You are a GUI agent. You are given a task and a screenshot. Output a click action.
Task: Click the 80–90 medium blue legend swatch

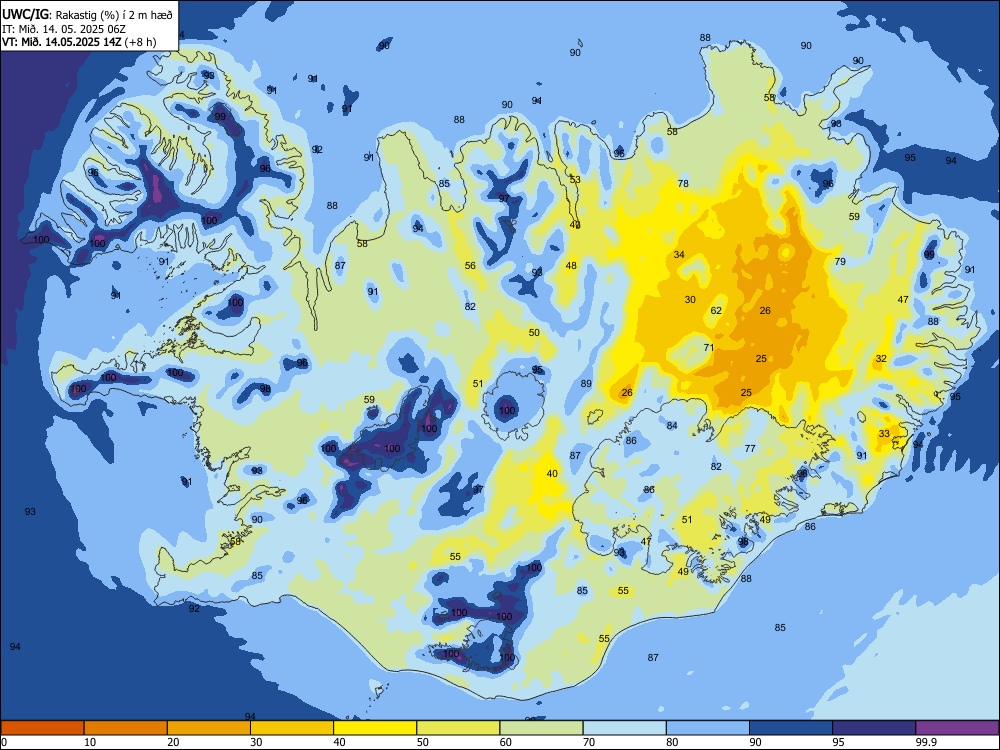708,728
